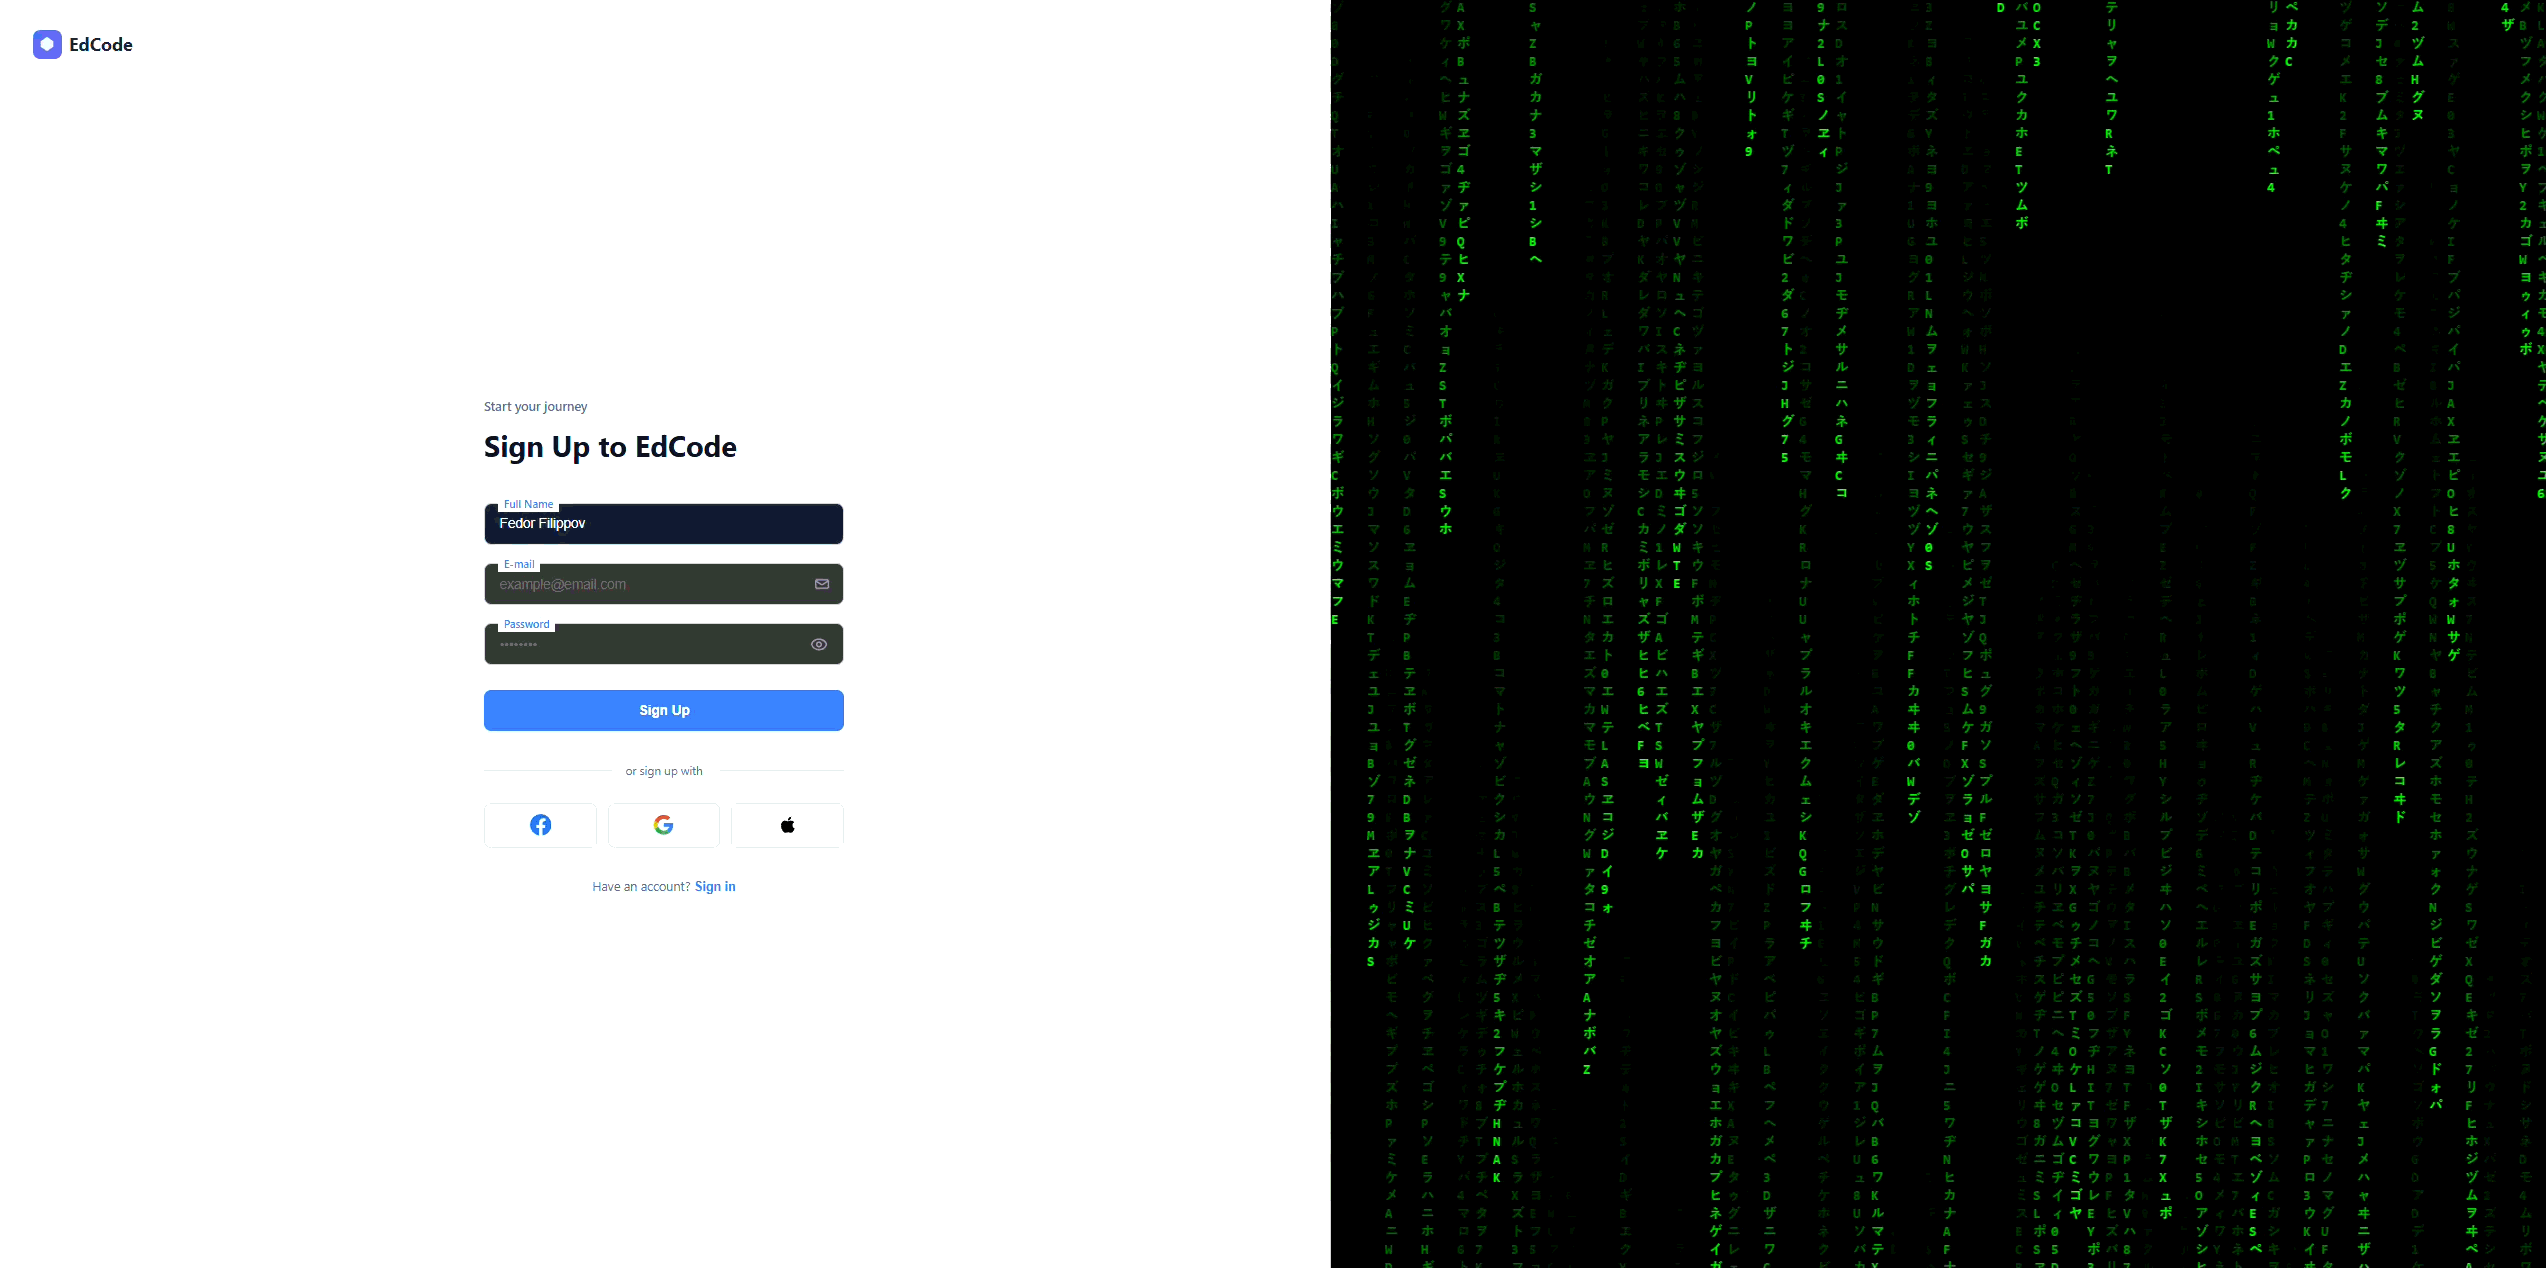Viewport: 2546px width, 1268px height.
Task: Sign up with Facebook
Action: [x=540, y=825]
